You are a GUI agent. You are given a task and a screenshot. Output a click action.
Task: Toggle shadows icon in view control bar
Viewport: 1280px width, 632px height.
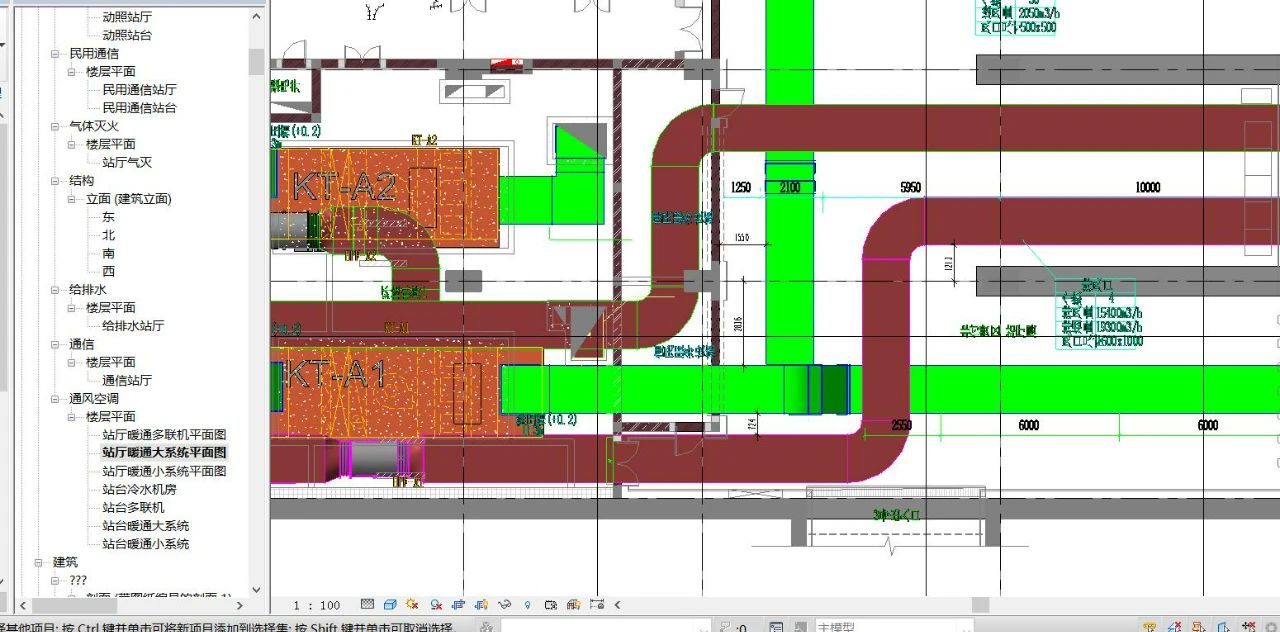pos(436,605)
